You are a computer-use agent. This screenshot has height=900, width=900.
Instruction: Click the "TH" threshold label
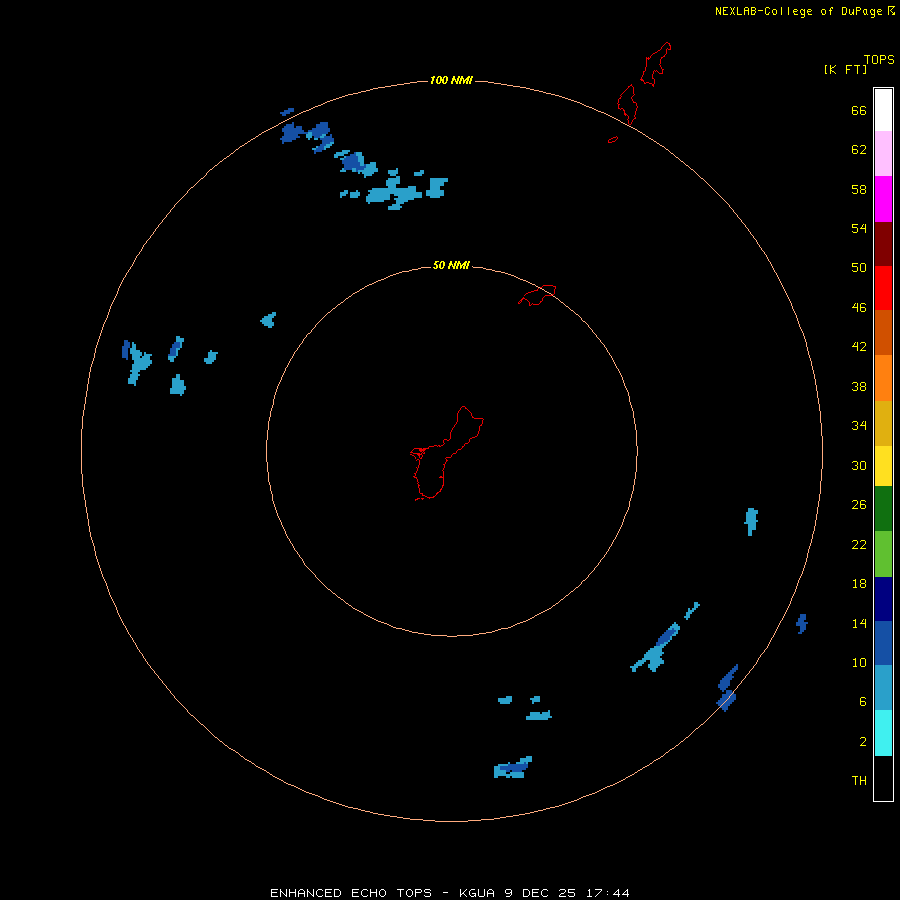coord(859,781)
